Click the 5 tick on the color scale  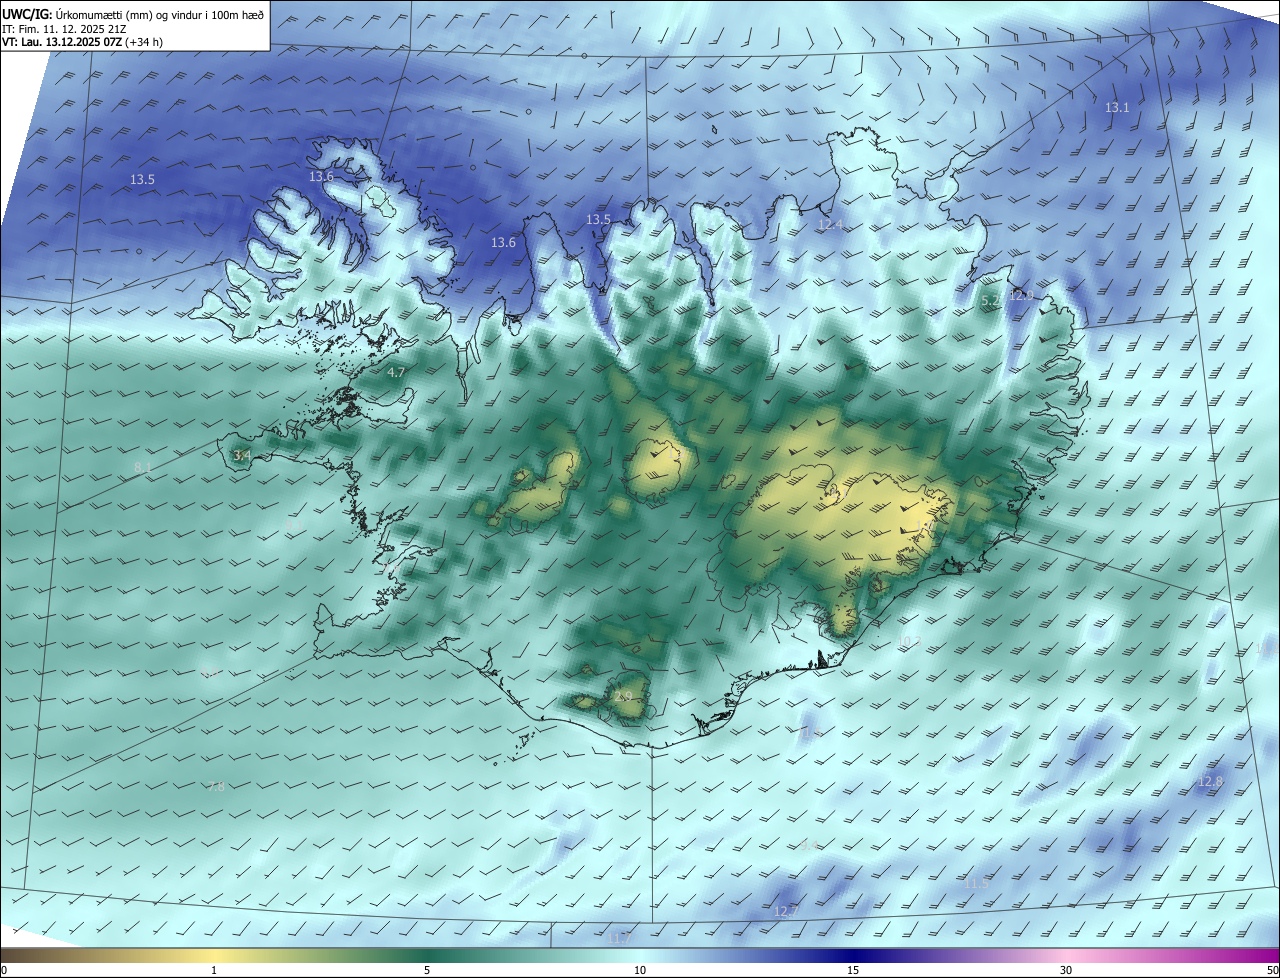coord(427,970)
